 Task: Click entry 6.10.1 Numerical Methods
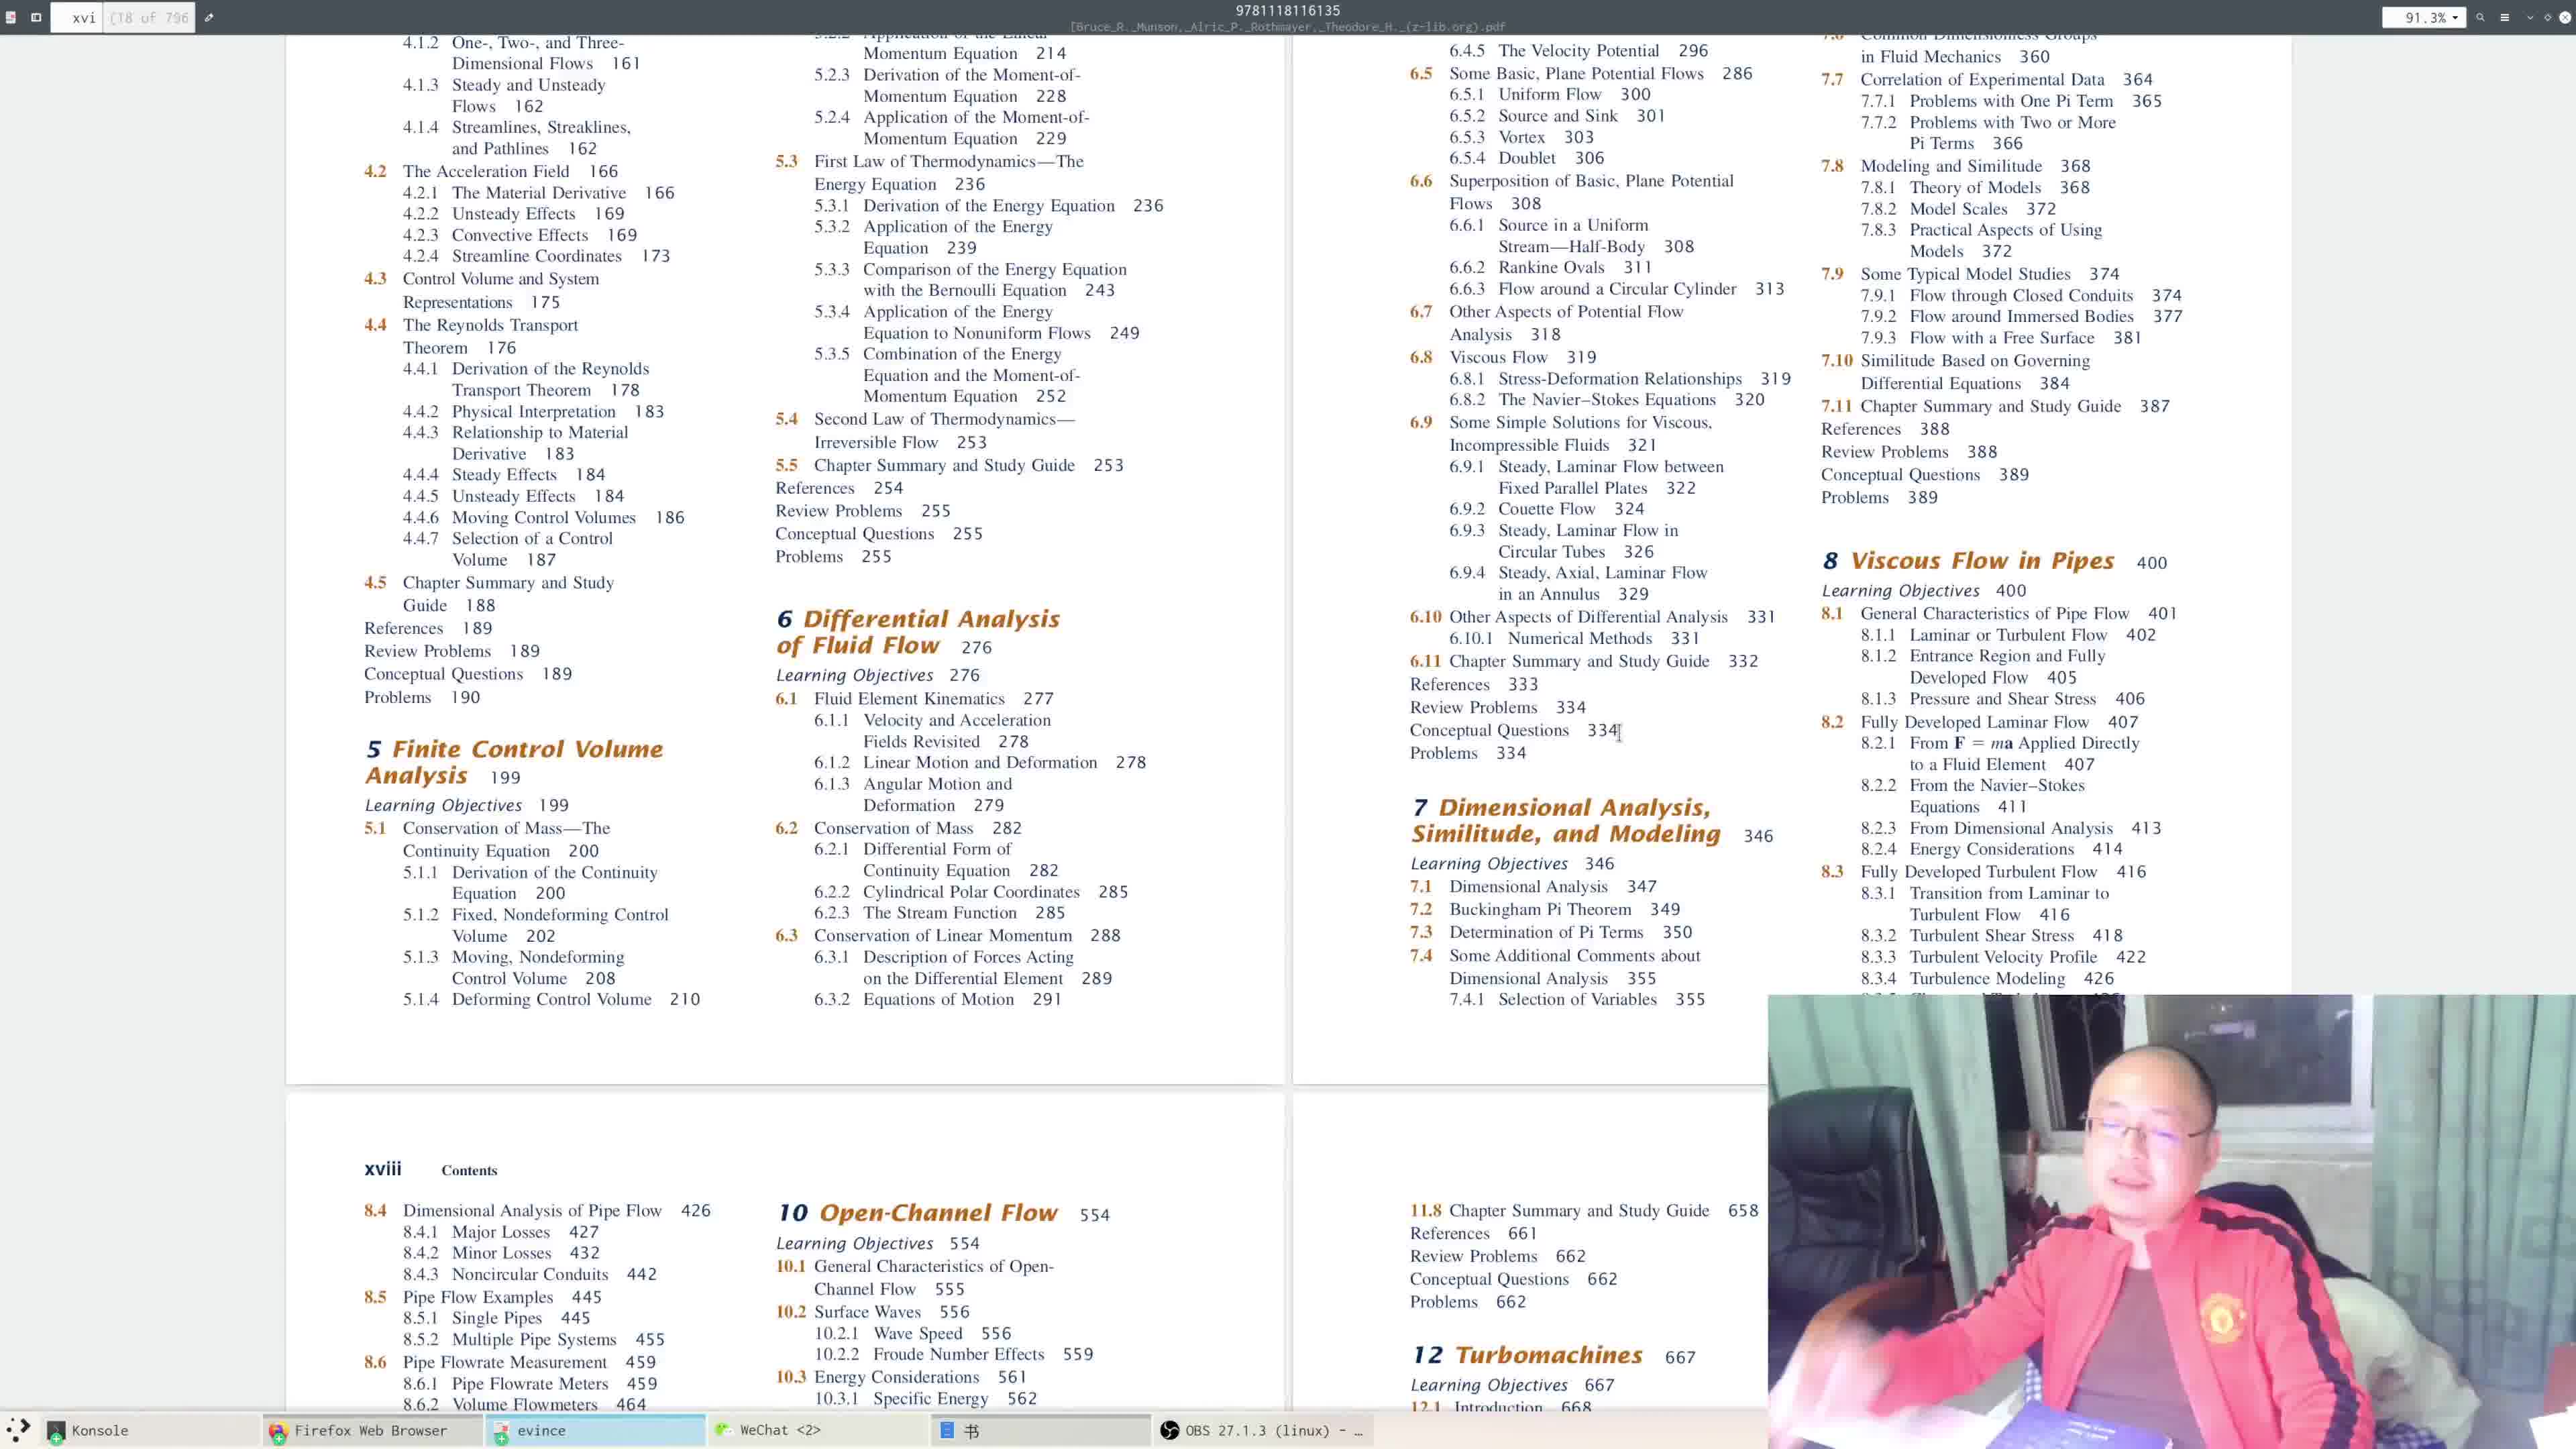point(1574,638)
